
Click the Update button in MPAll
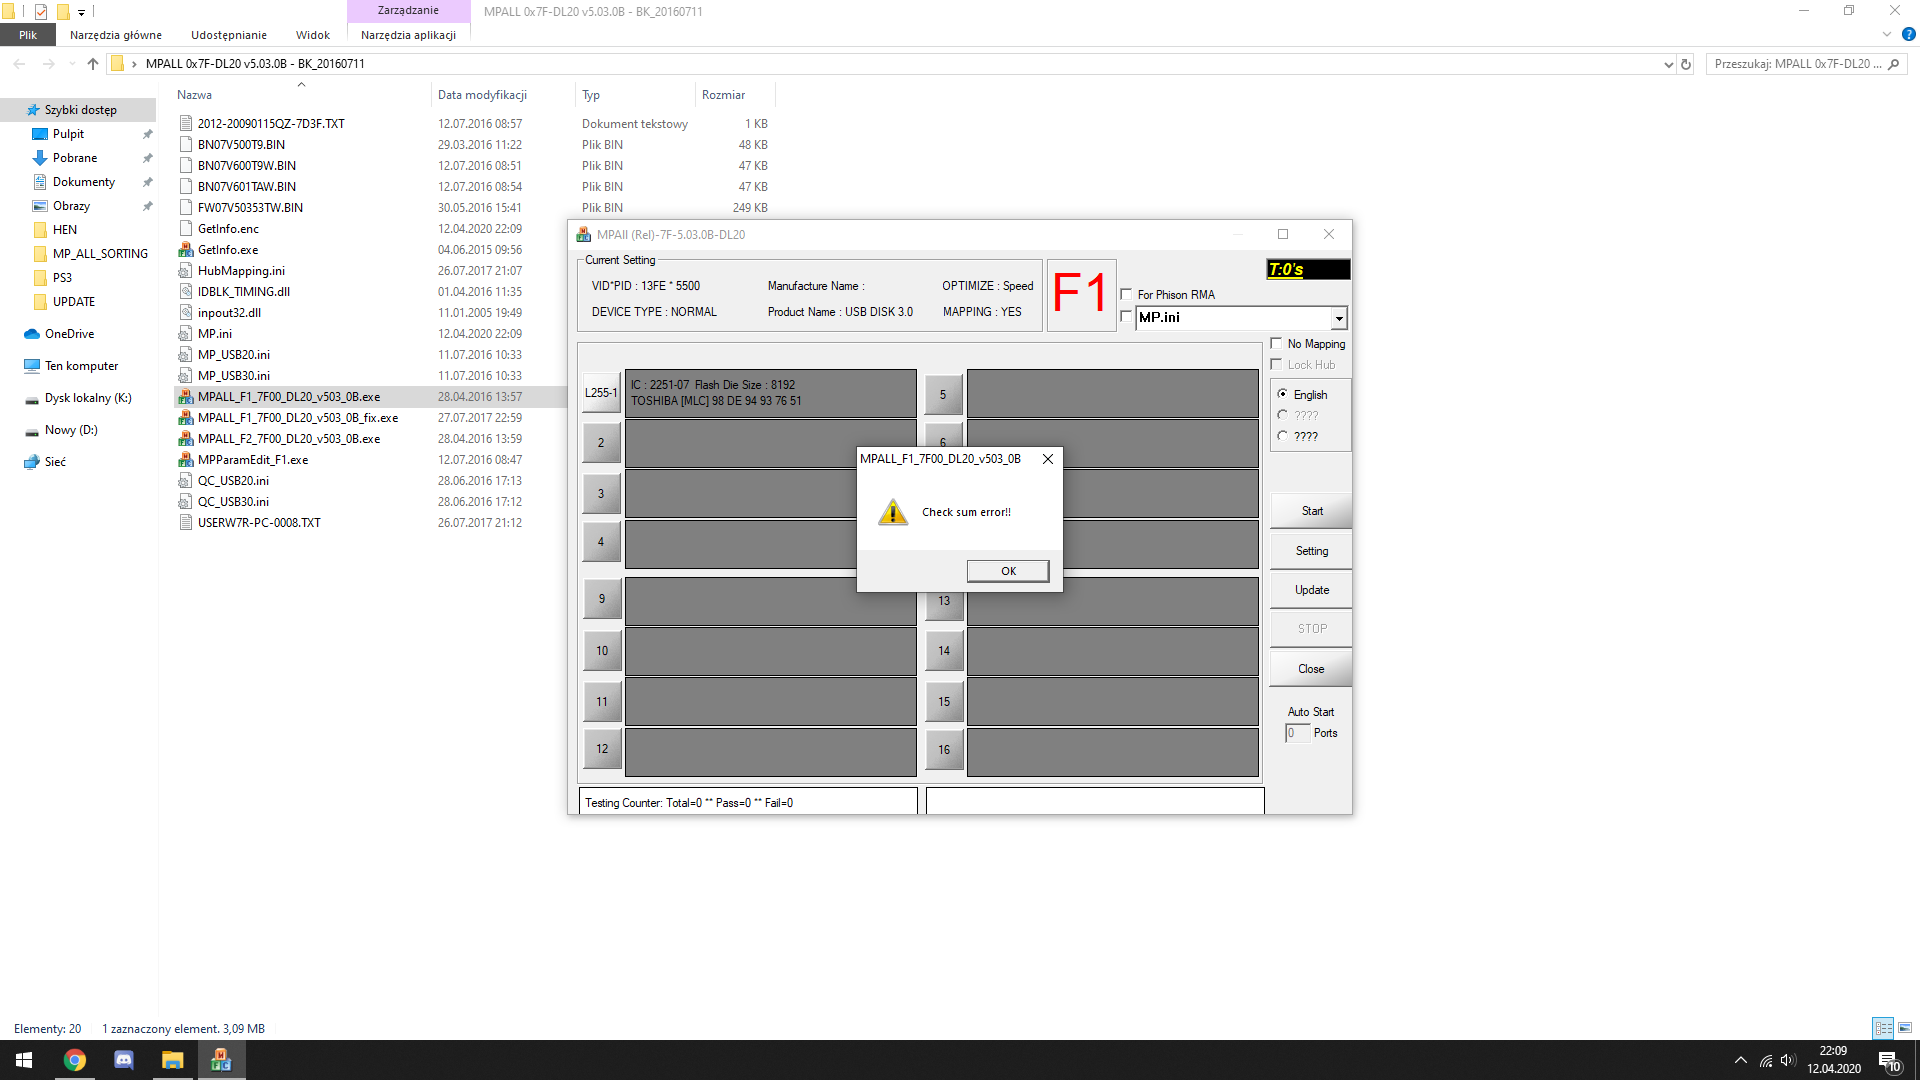1311,590
